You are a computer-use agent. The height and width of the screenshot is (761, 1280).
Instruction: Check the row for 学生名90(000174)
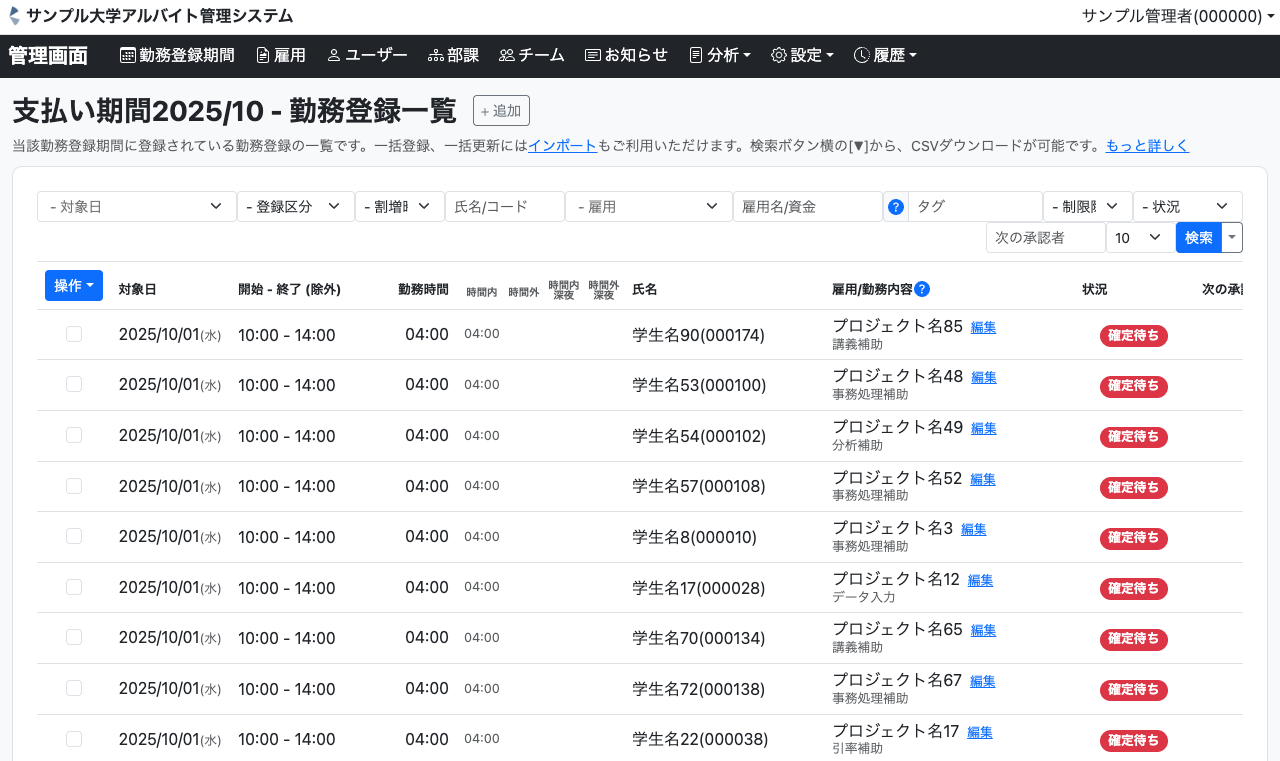[x=74, y=334]
